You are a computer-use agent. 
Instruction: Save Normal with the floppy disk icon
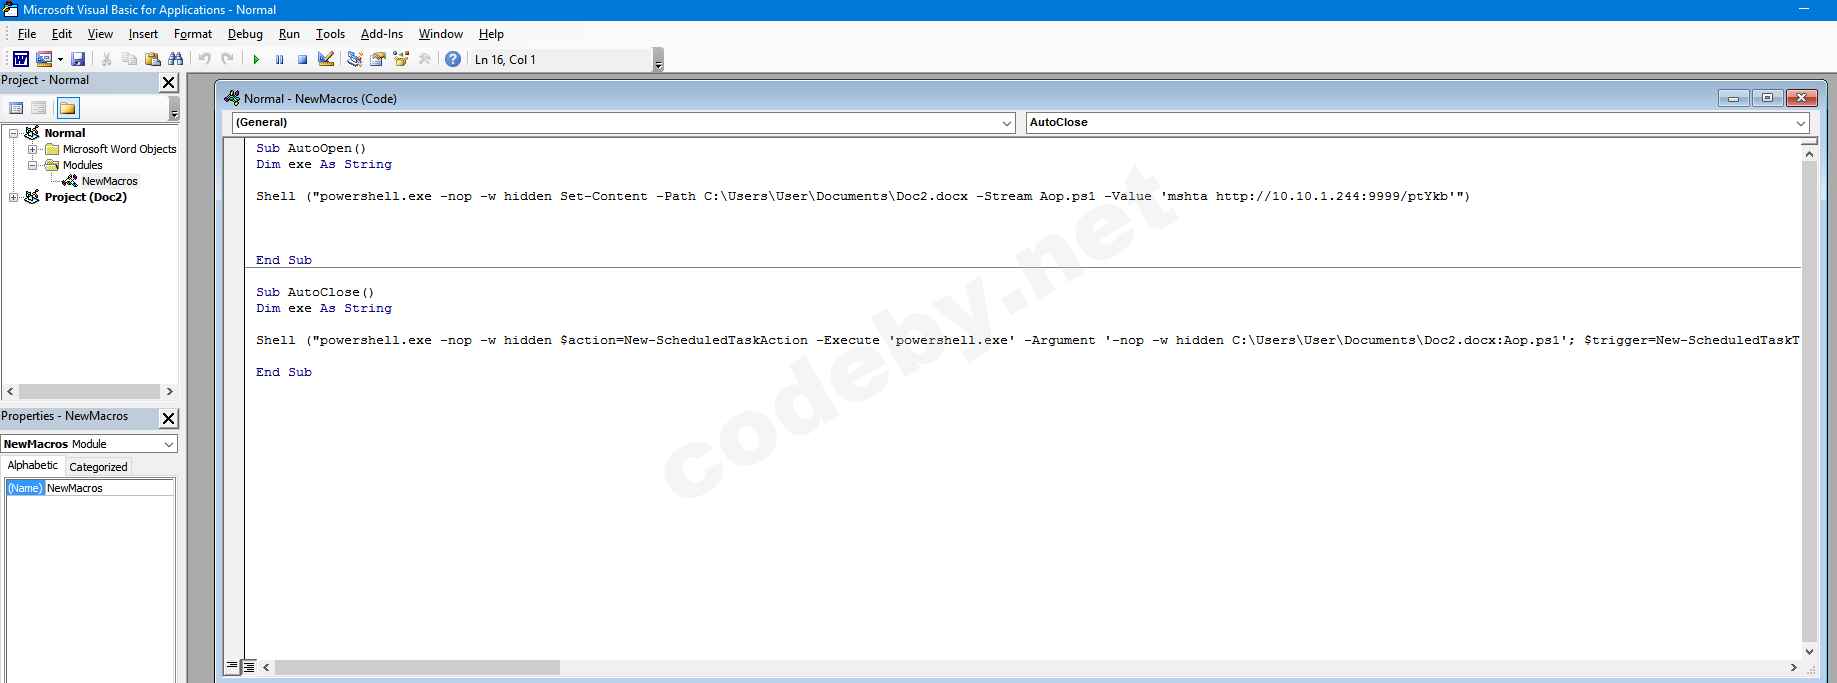(x=78, y=59)
